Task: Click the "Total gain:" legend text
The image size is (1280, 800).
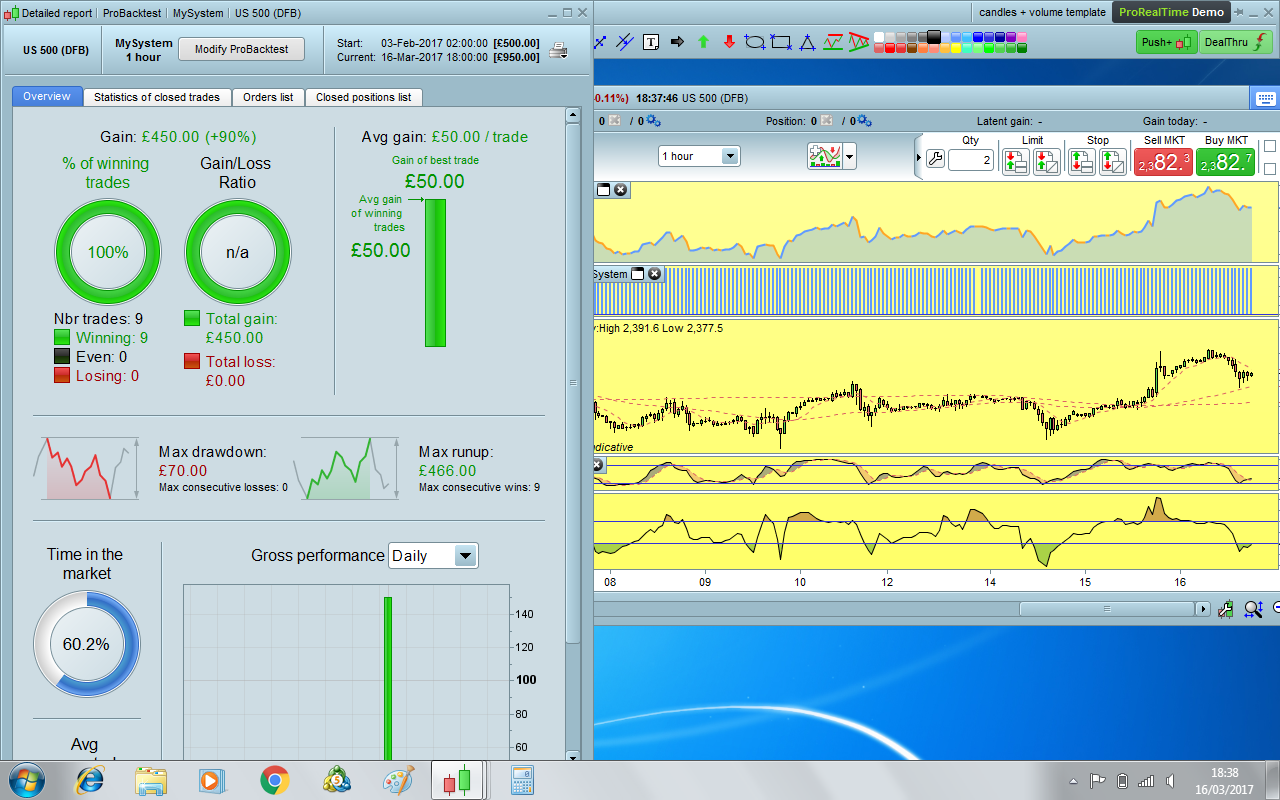Action: pyautogui.click(x=242, y=319)
